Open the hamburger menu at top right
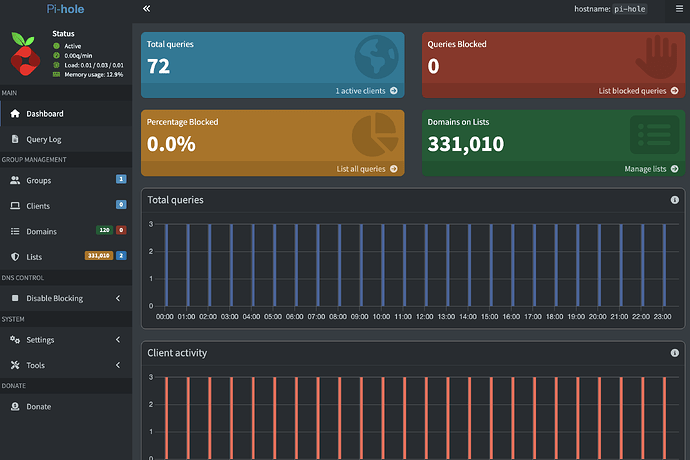Screen dimensions: 690x460 click(679, 8)
